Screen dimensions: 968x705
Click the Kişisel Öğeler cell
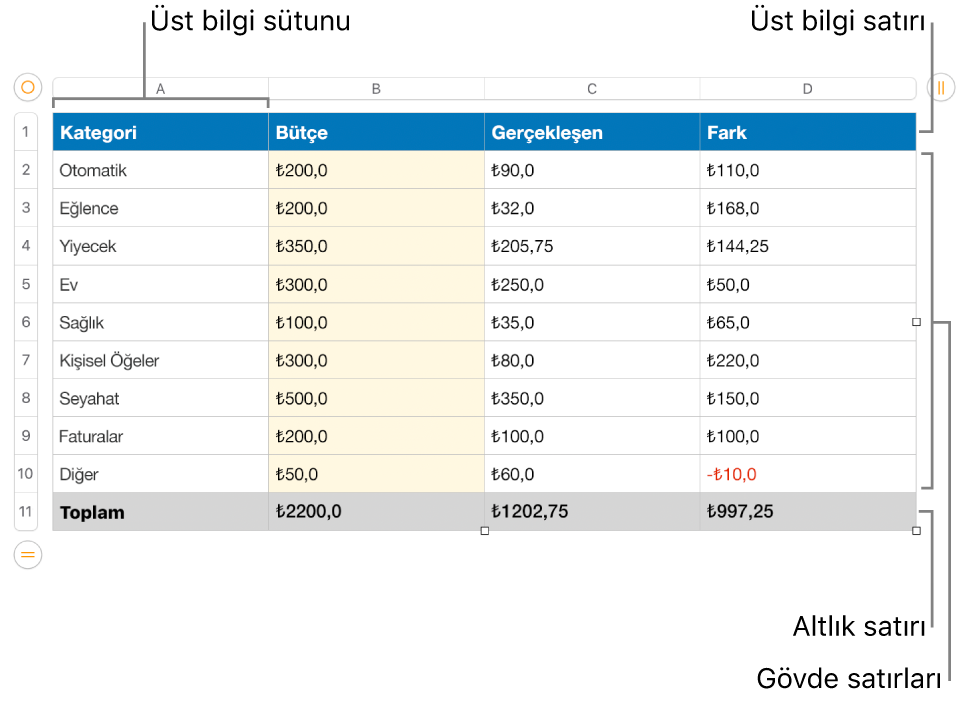161,360
